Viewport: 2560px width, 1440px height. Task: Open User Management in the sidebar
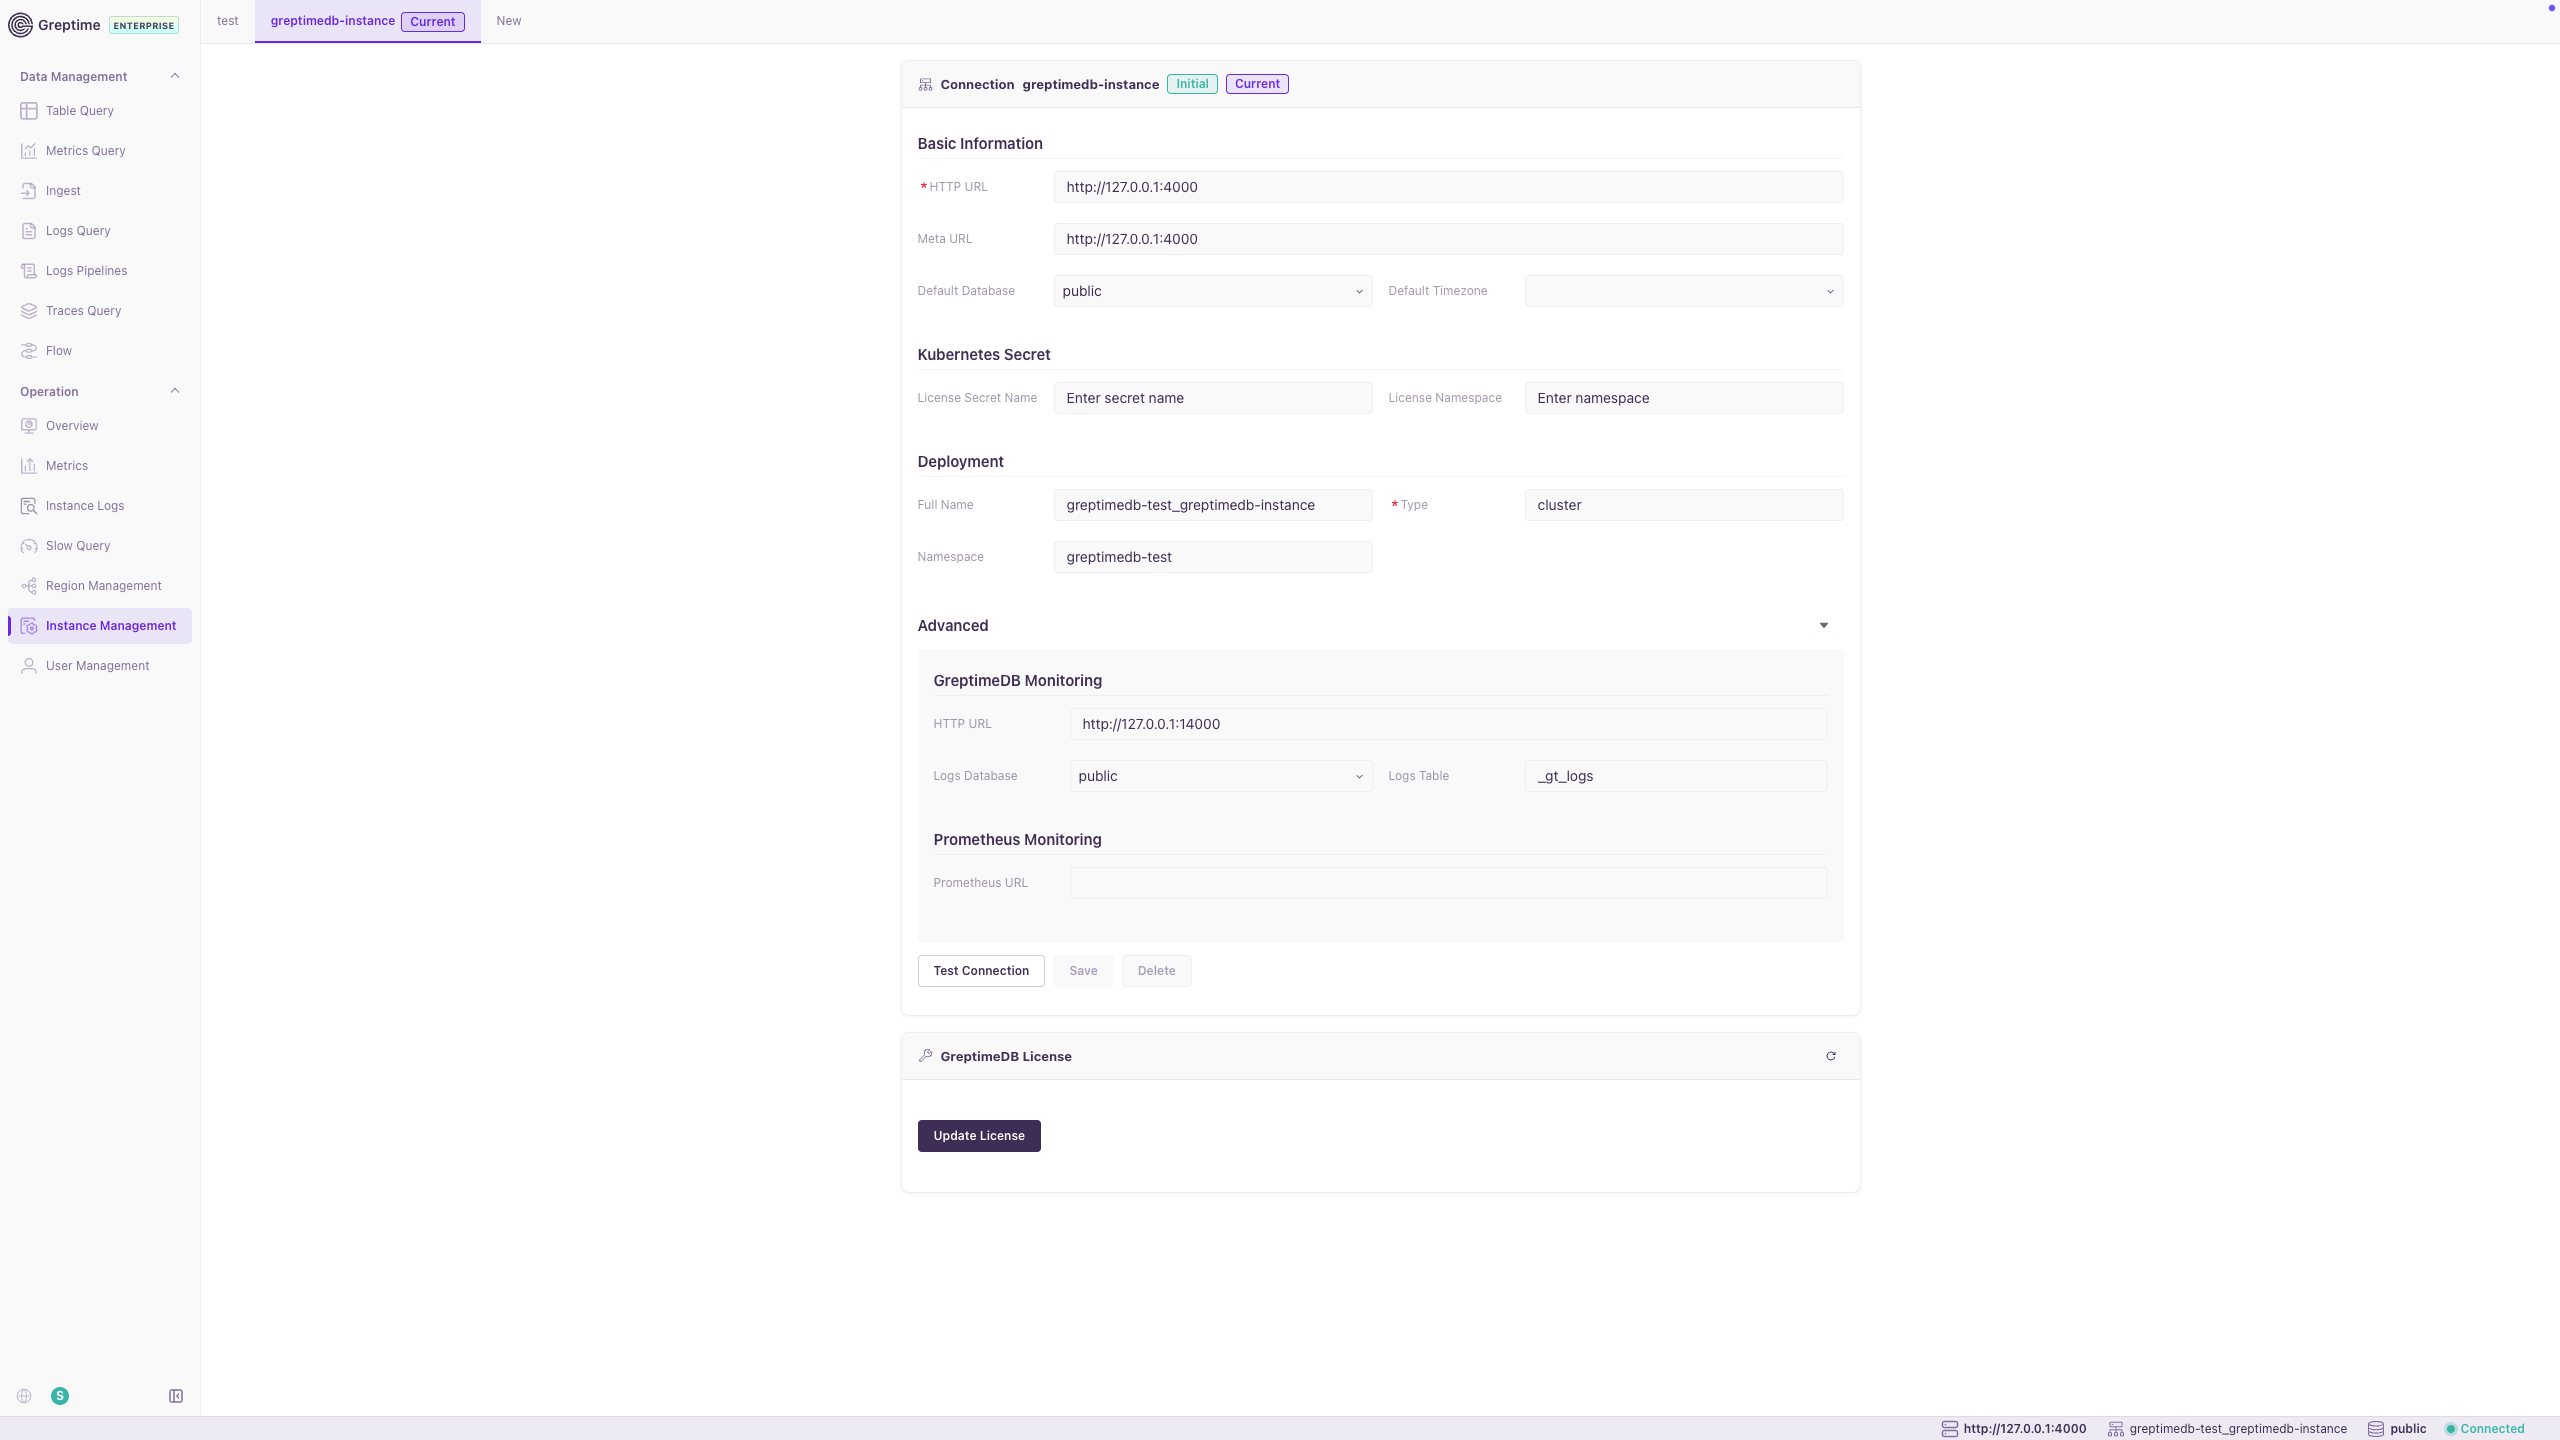pos(99,666)
